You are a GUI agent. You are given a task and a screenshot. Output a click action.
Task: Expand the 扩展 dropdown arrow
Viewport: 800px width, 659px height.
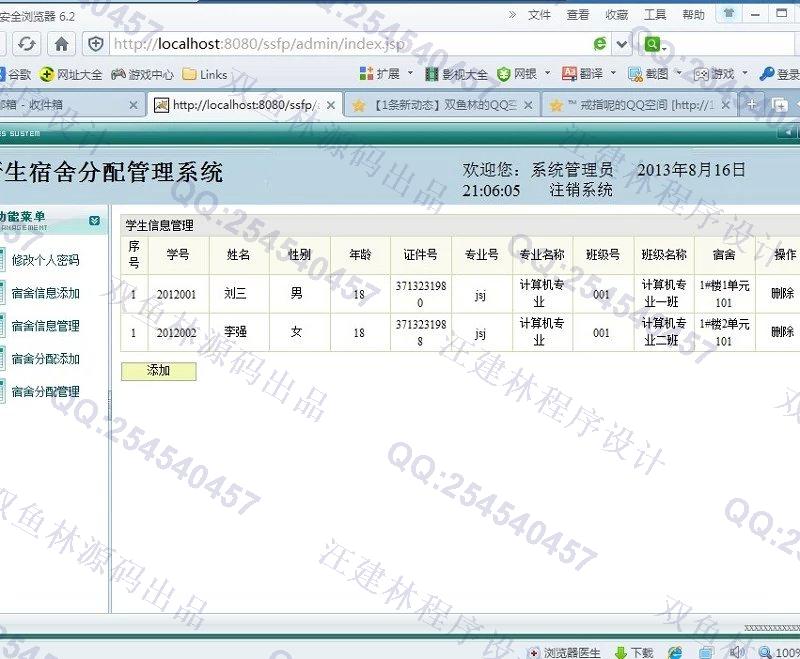coord(410,73)
